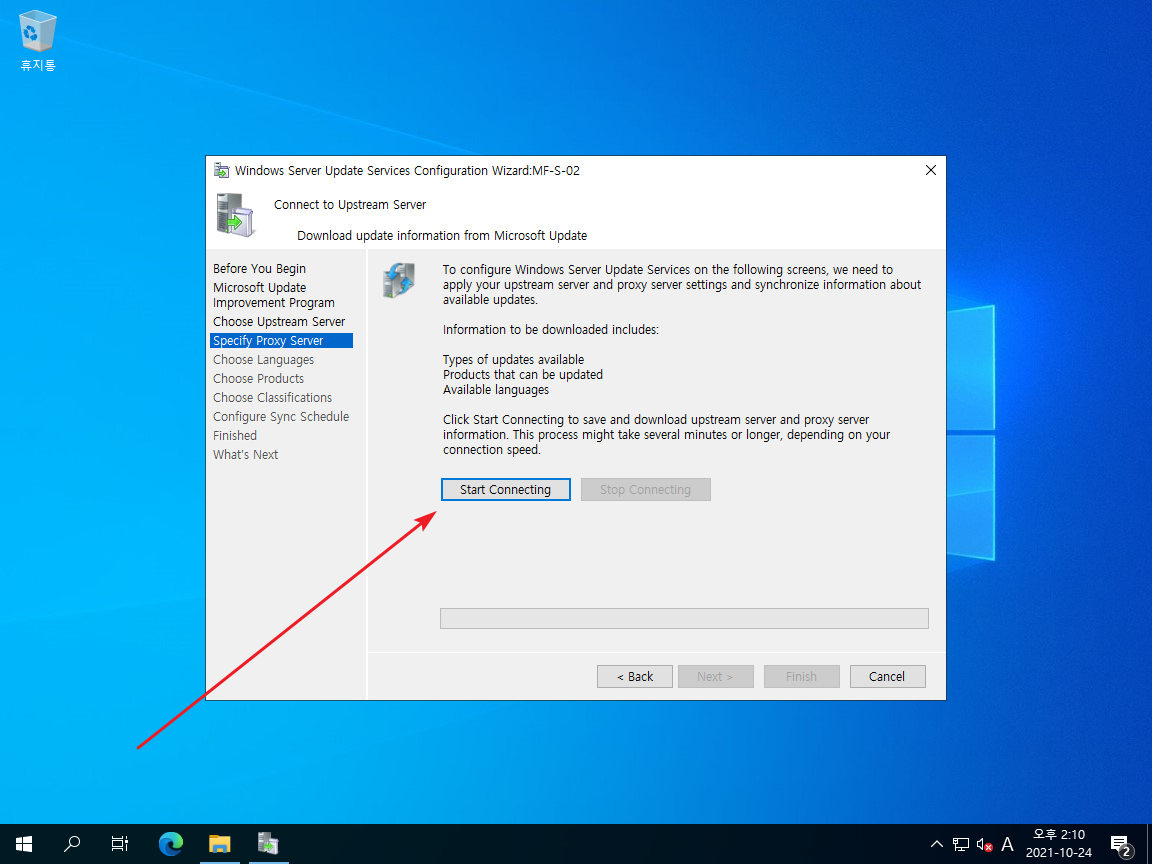Open File Explorer from the taskbar

tap(220, 843)
